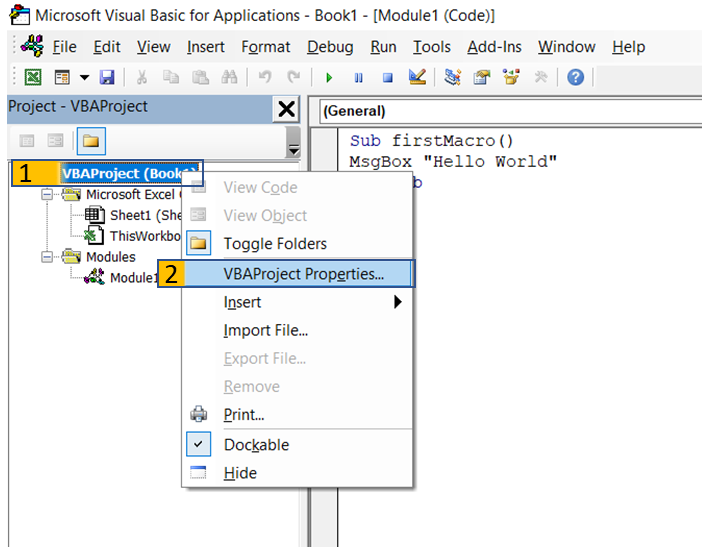This screenshot has height=547, width=702.
Task: Save the workbook with the floppy disk icon
Action: pos(107,77)
